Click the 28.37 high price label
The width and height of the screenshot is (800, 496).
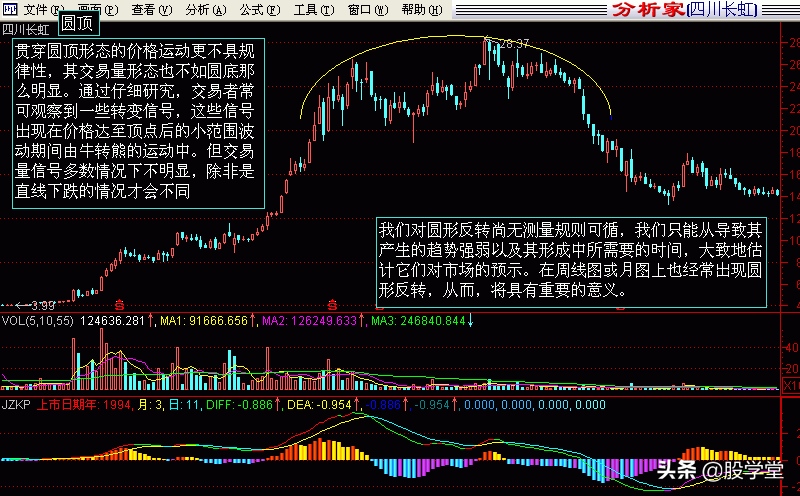click(x=514, y=44)
